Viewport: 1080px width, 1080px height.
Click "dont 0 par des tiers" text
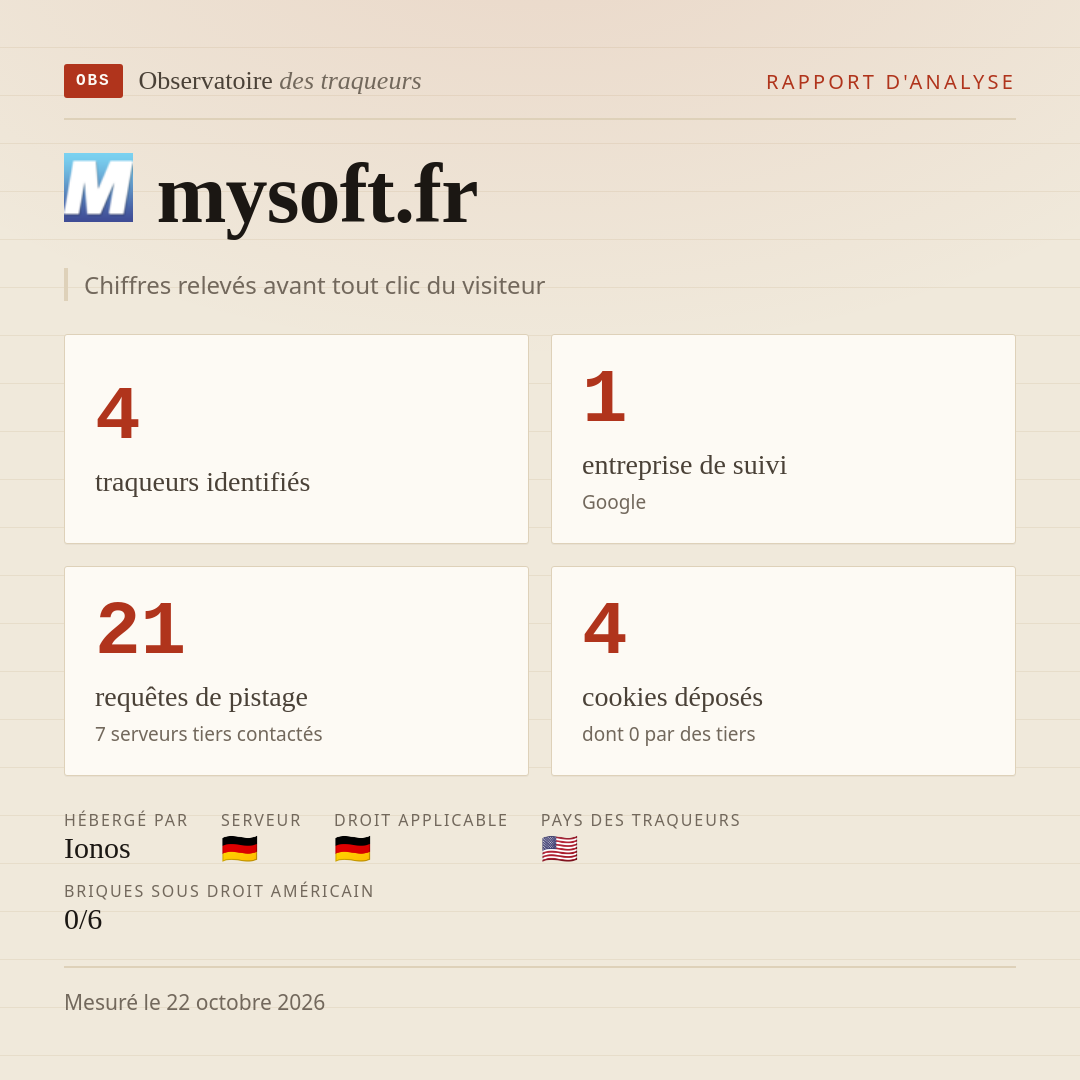(x=668, y=734)
